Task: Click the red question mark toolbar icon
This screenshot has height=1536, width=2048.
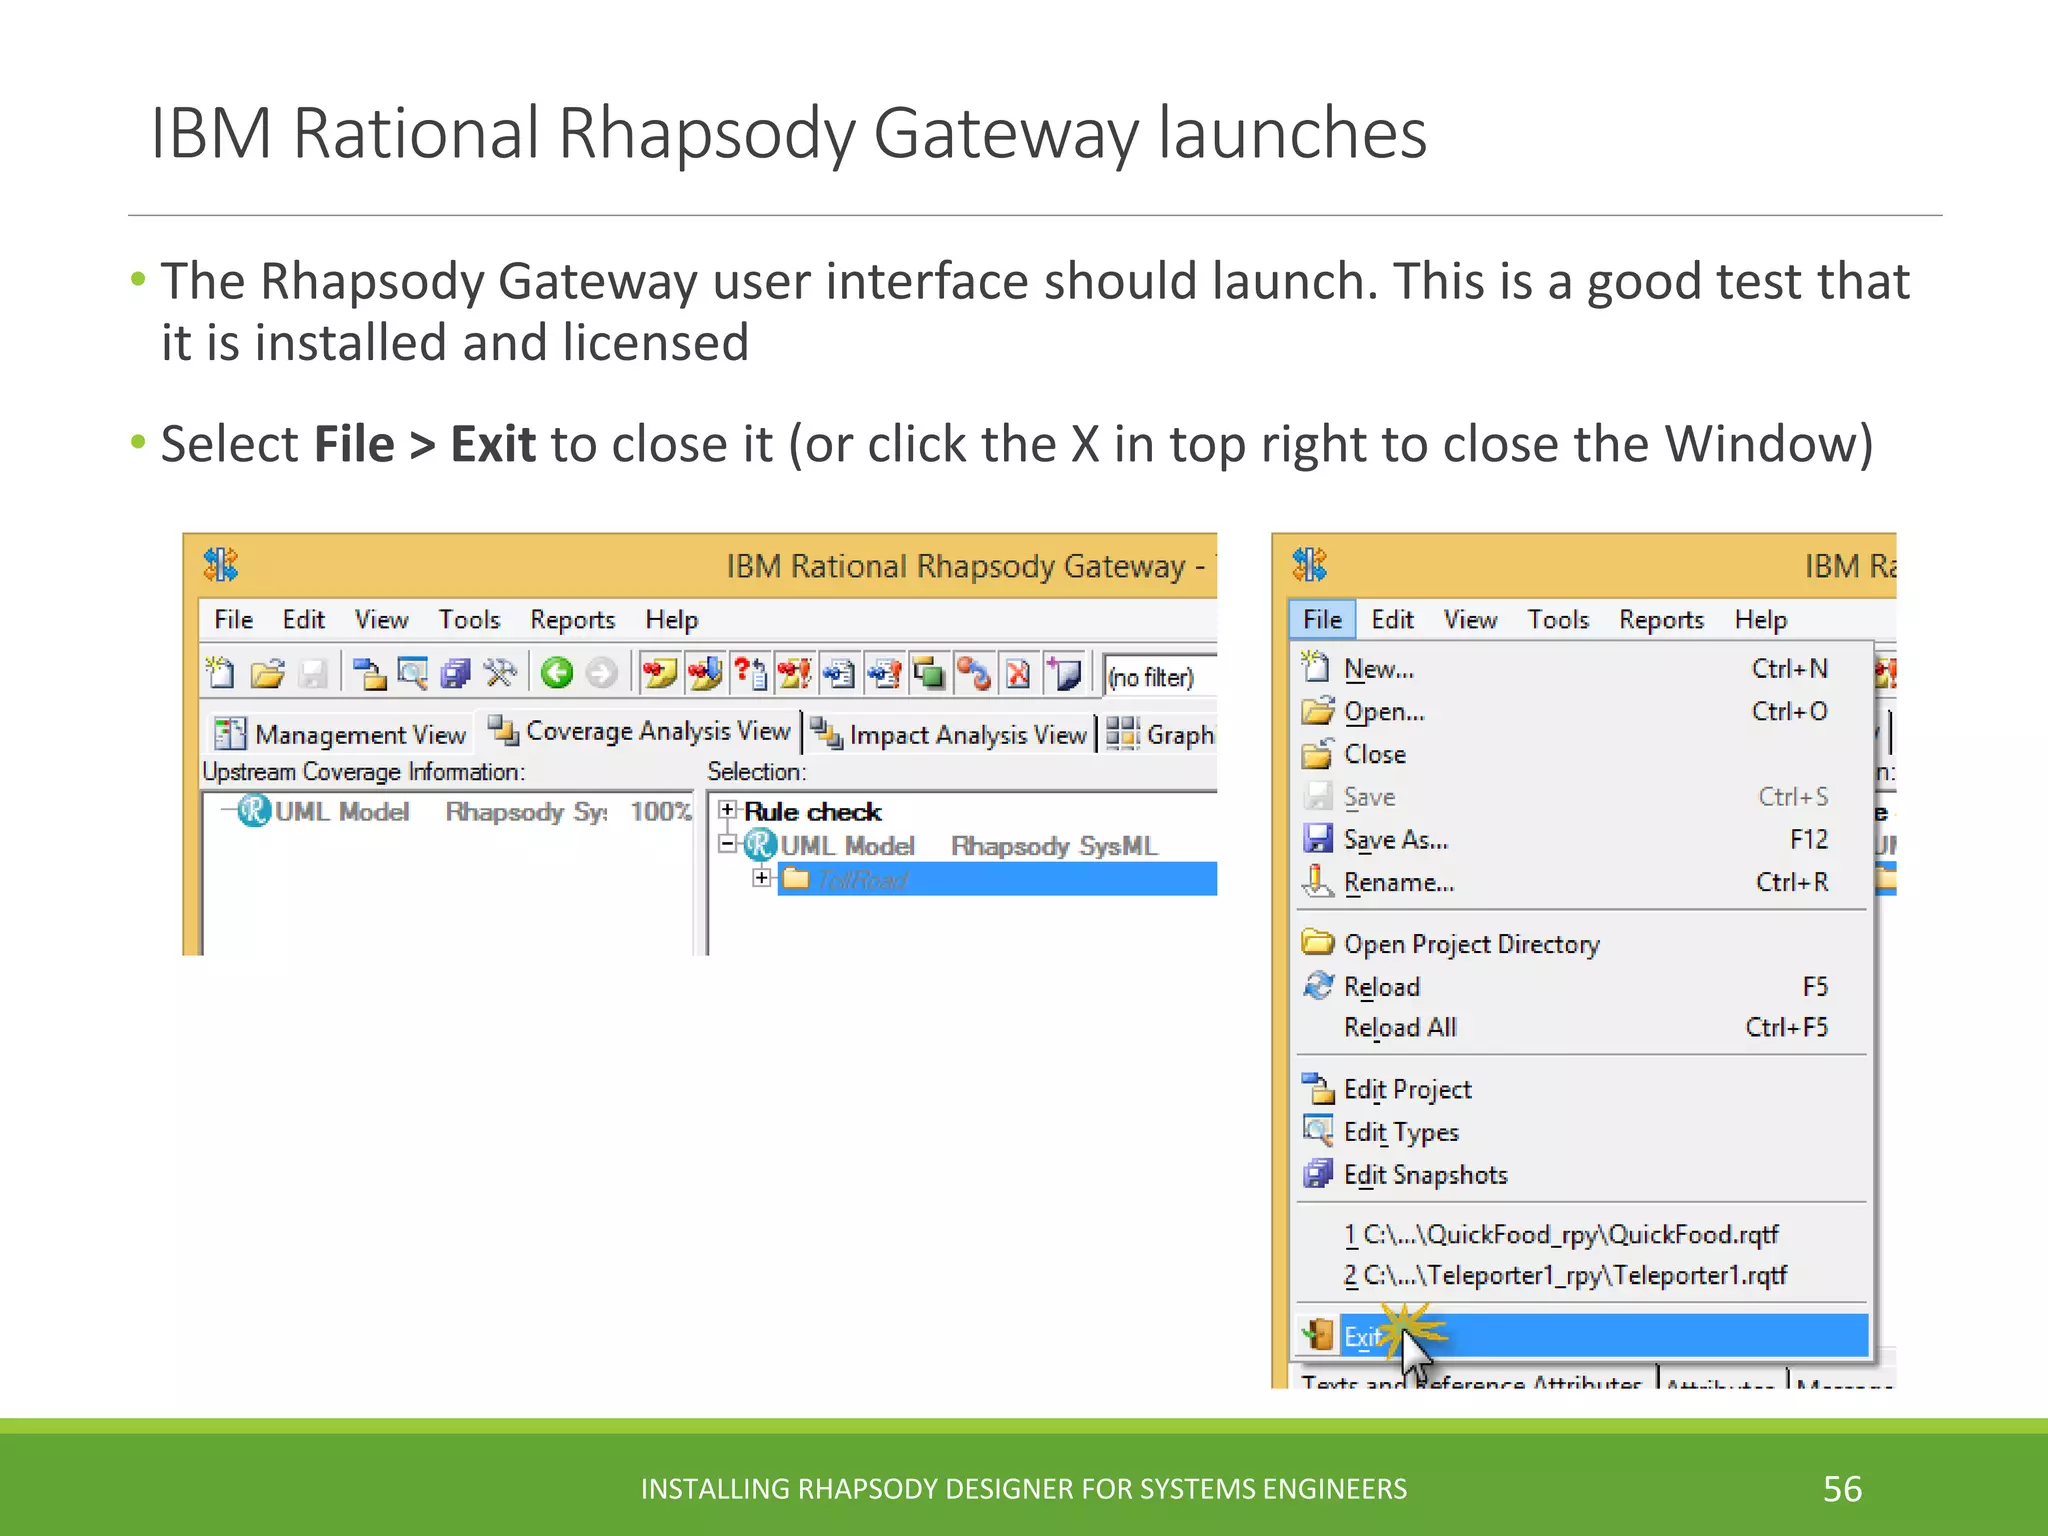Action: point(749,673)
